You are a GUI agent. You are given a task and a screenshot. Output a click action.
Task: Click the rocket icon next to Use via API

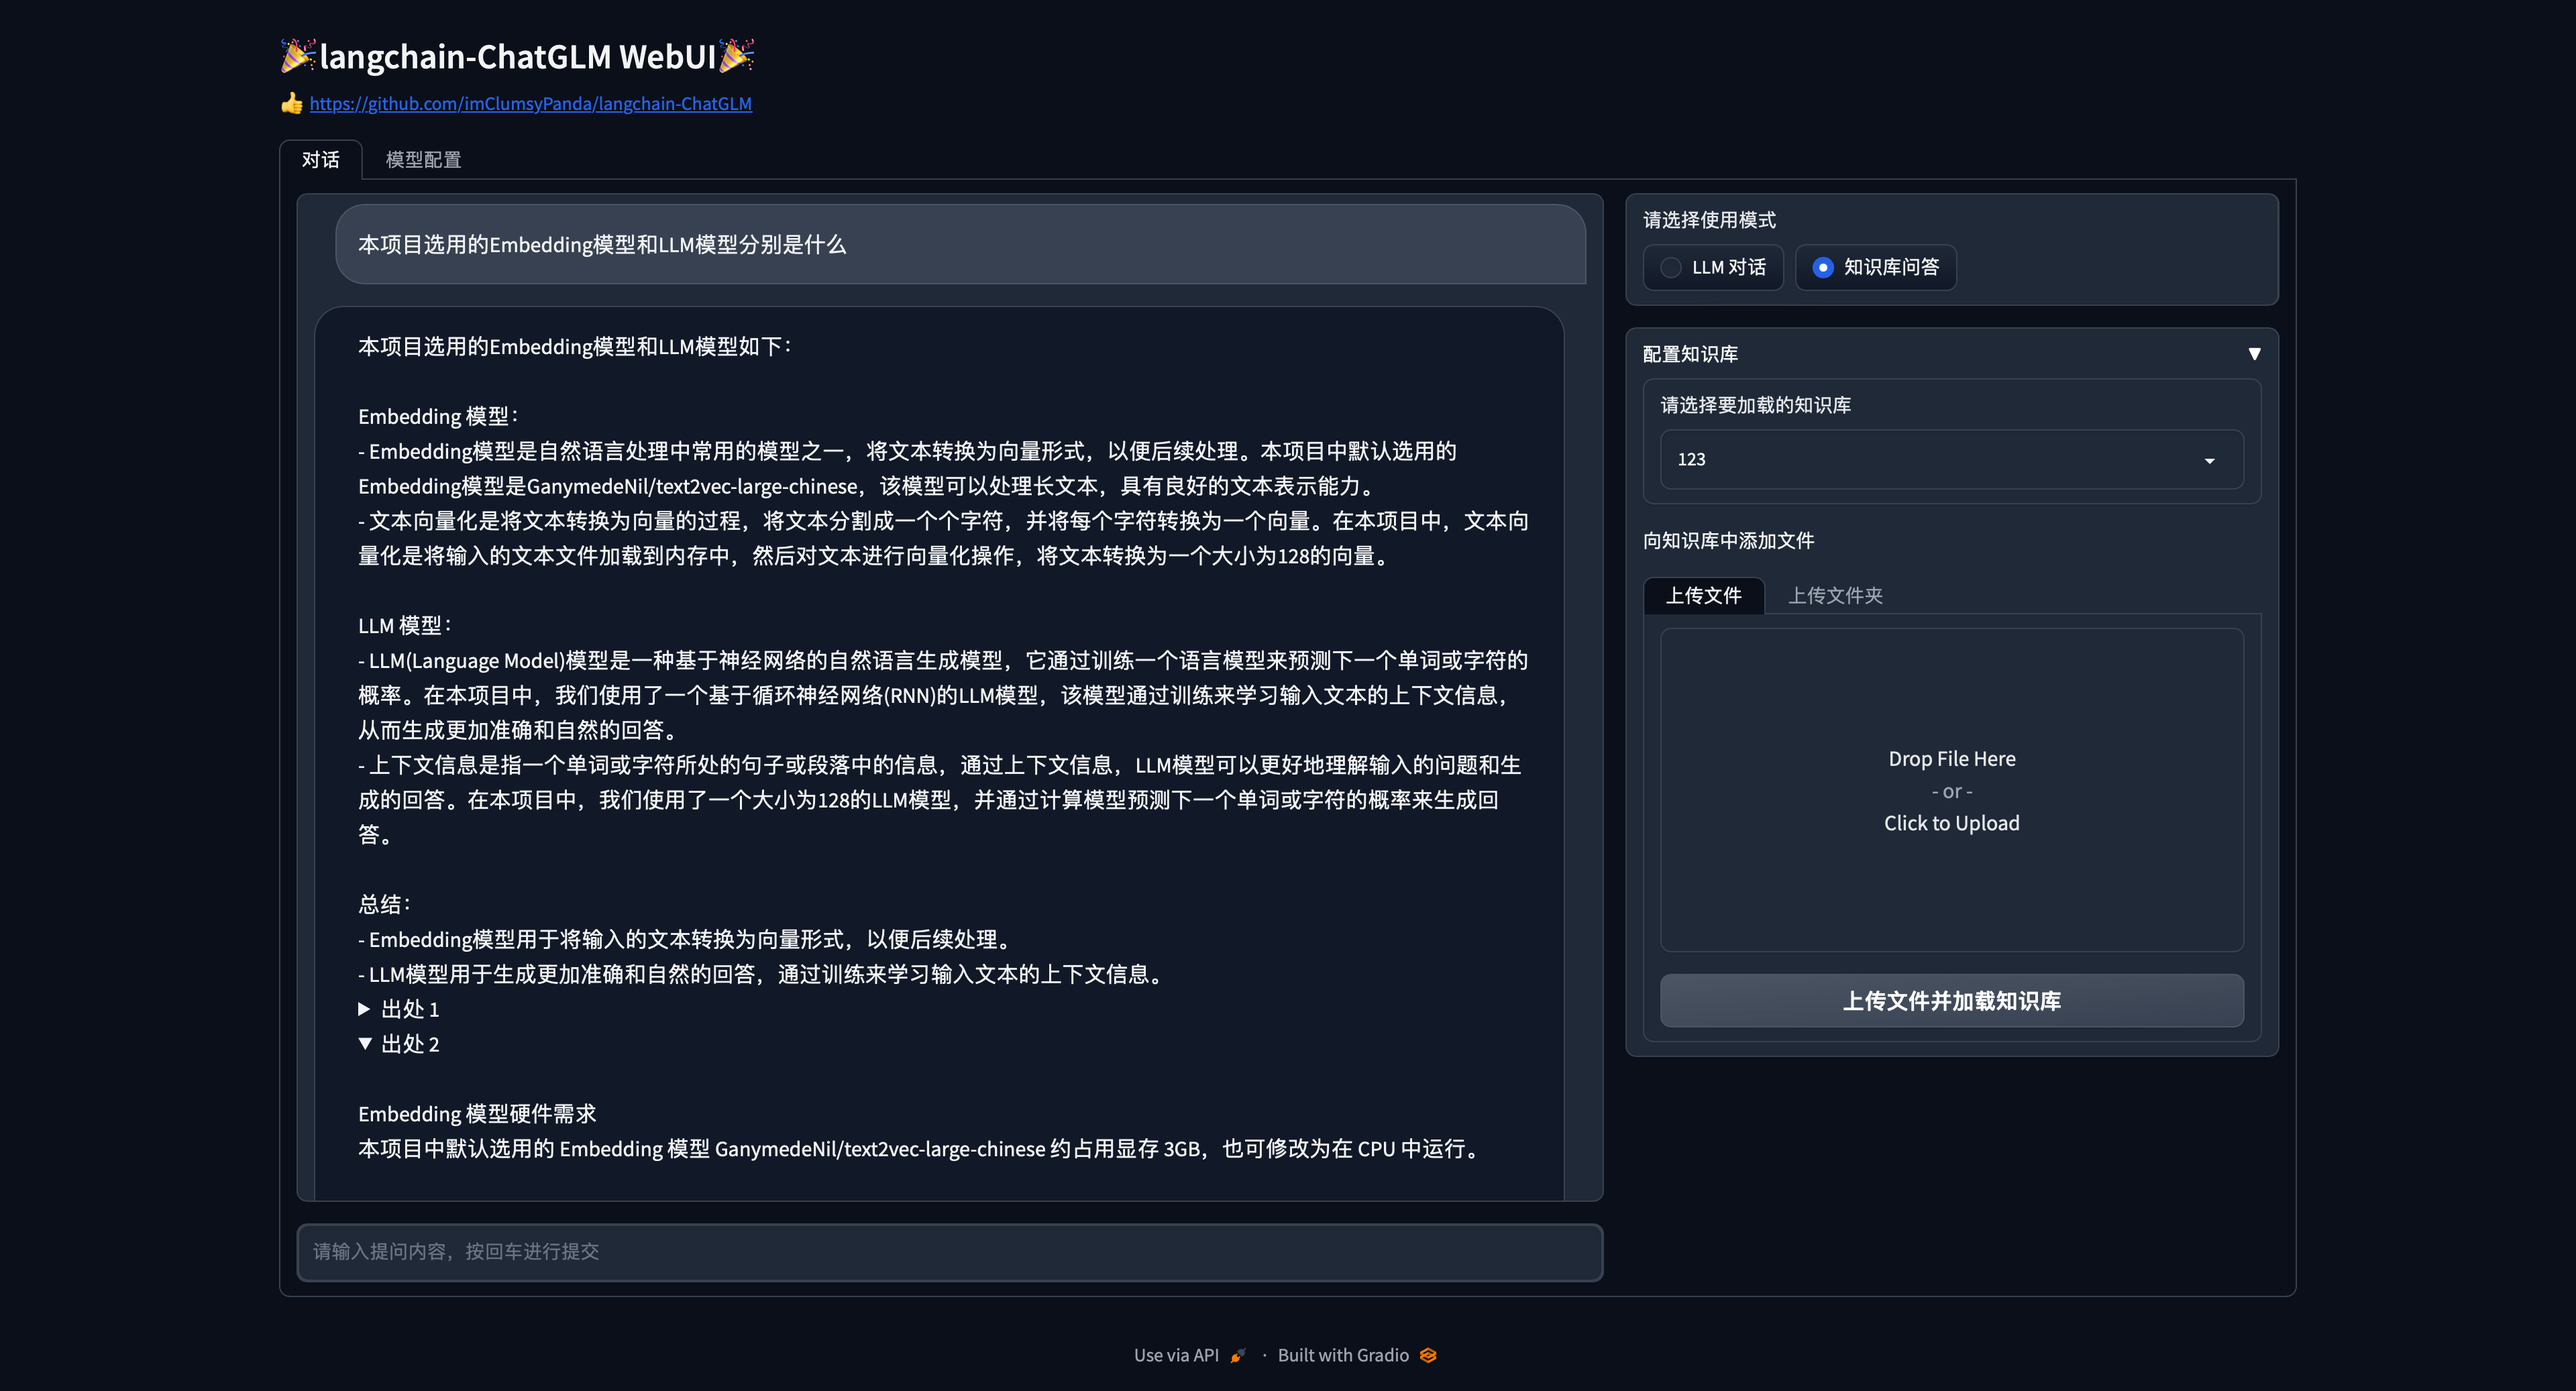(1237, 1355)
